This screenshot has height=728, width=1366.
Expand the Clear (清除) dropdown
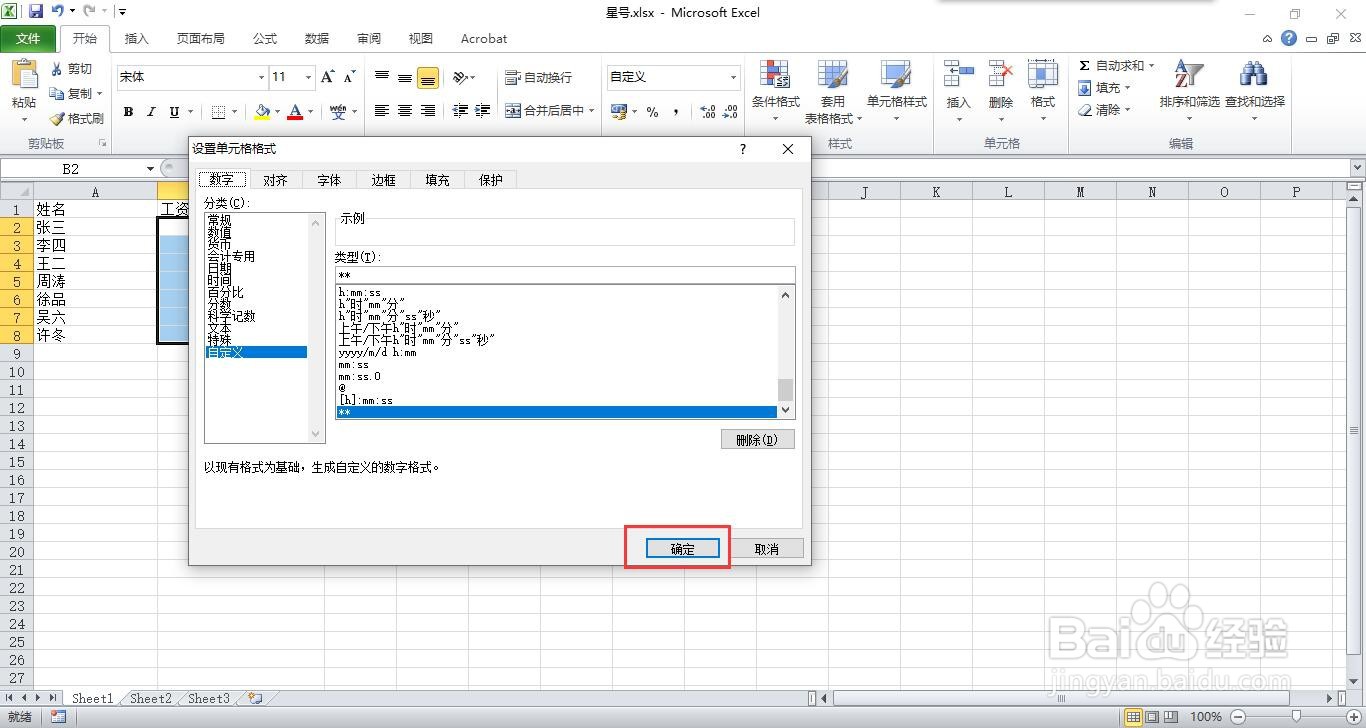[x=1128, y=110]
